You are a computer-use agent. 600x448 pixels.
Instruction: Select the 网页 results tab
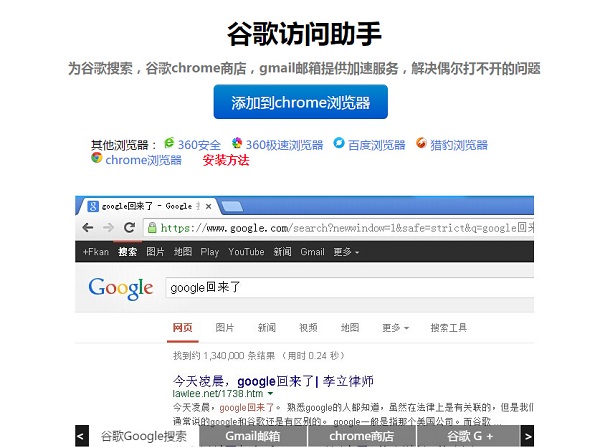(x=183, y=328)
